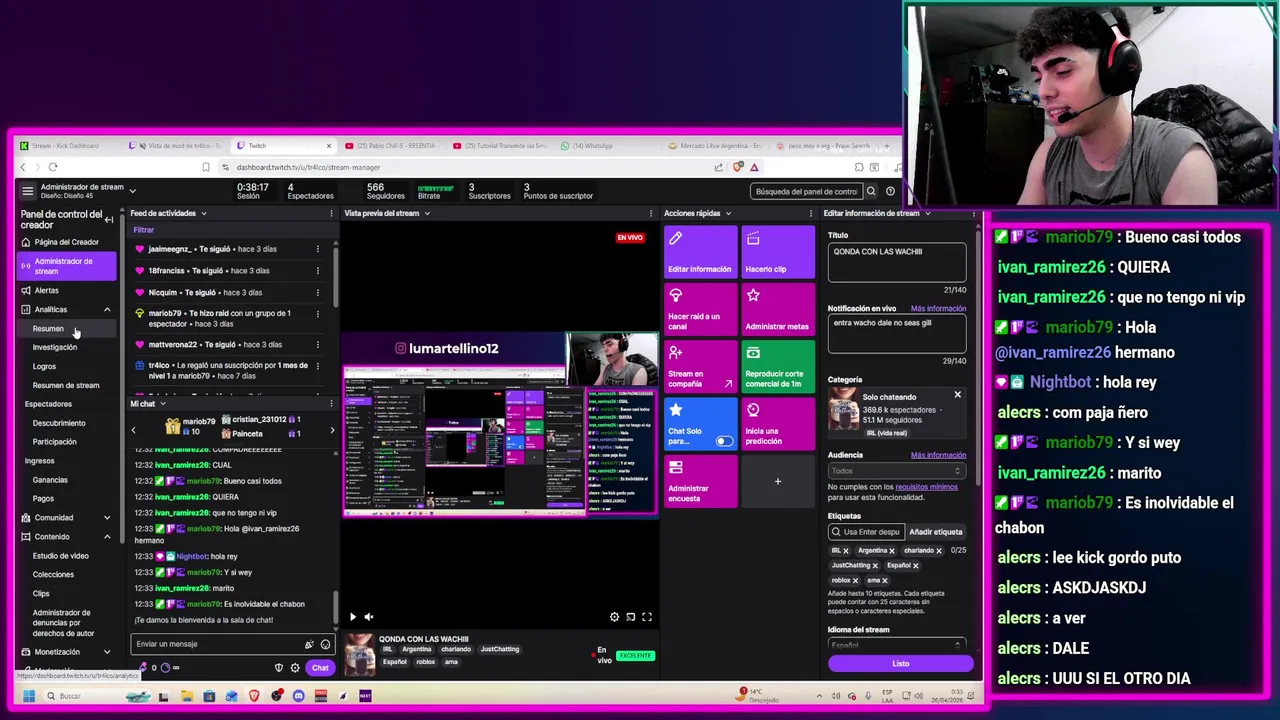Click the Alertas megaphone icon

coord(26,290)
